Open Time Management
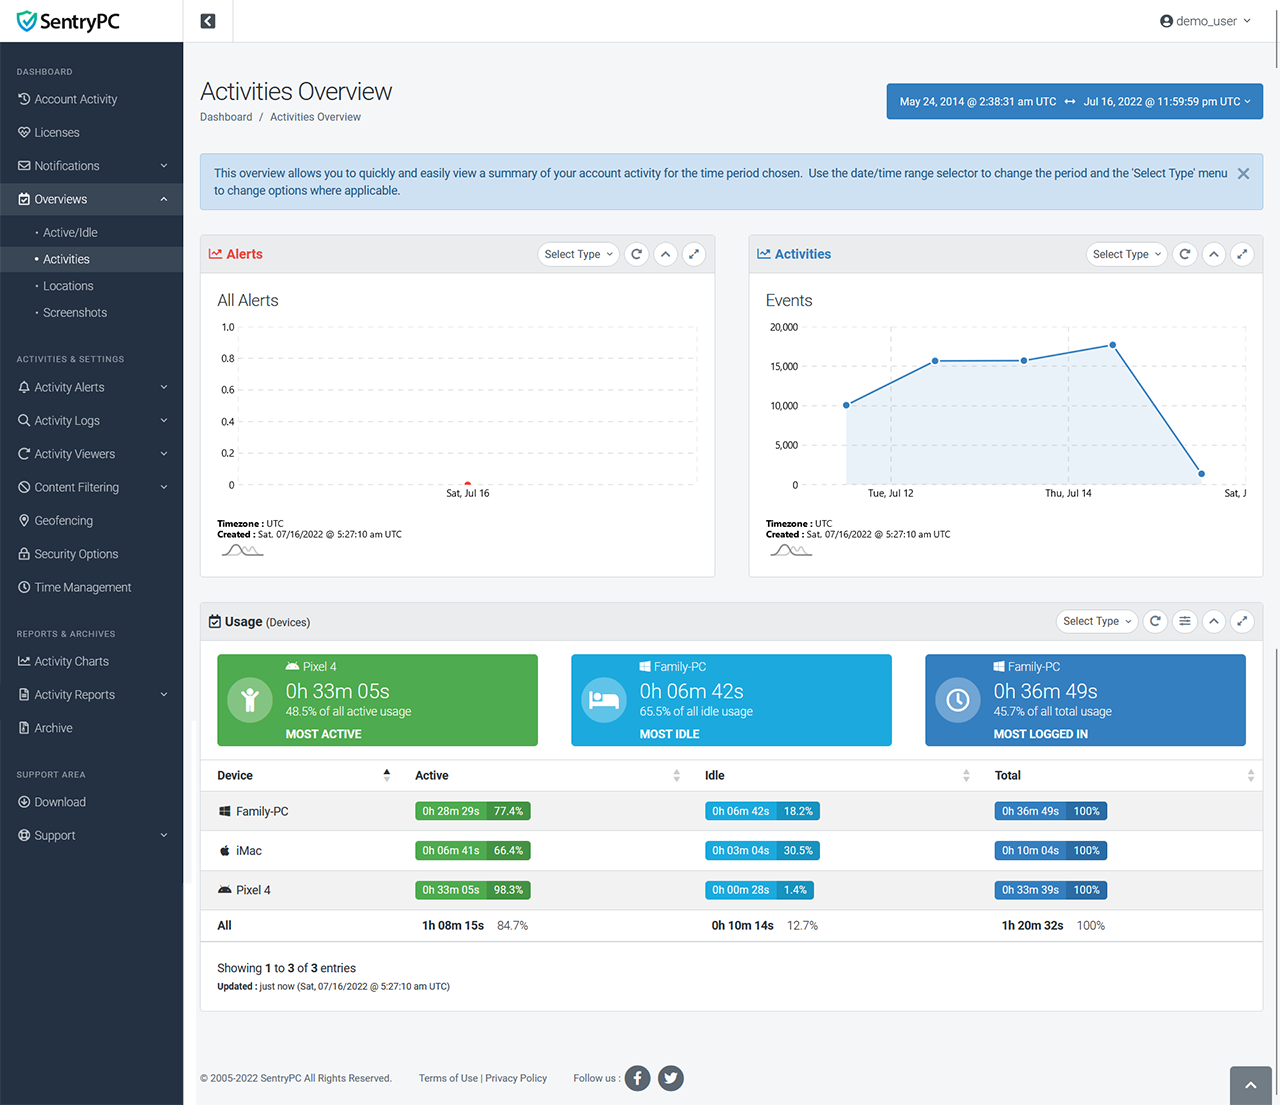The image size is (1280, 1105). click(91, 587)
